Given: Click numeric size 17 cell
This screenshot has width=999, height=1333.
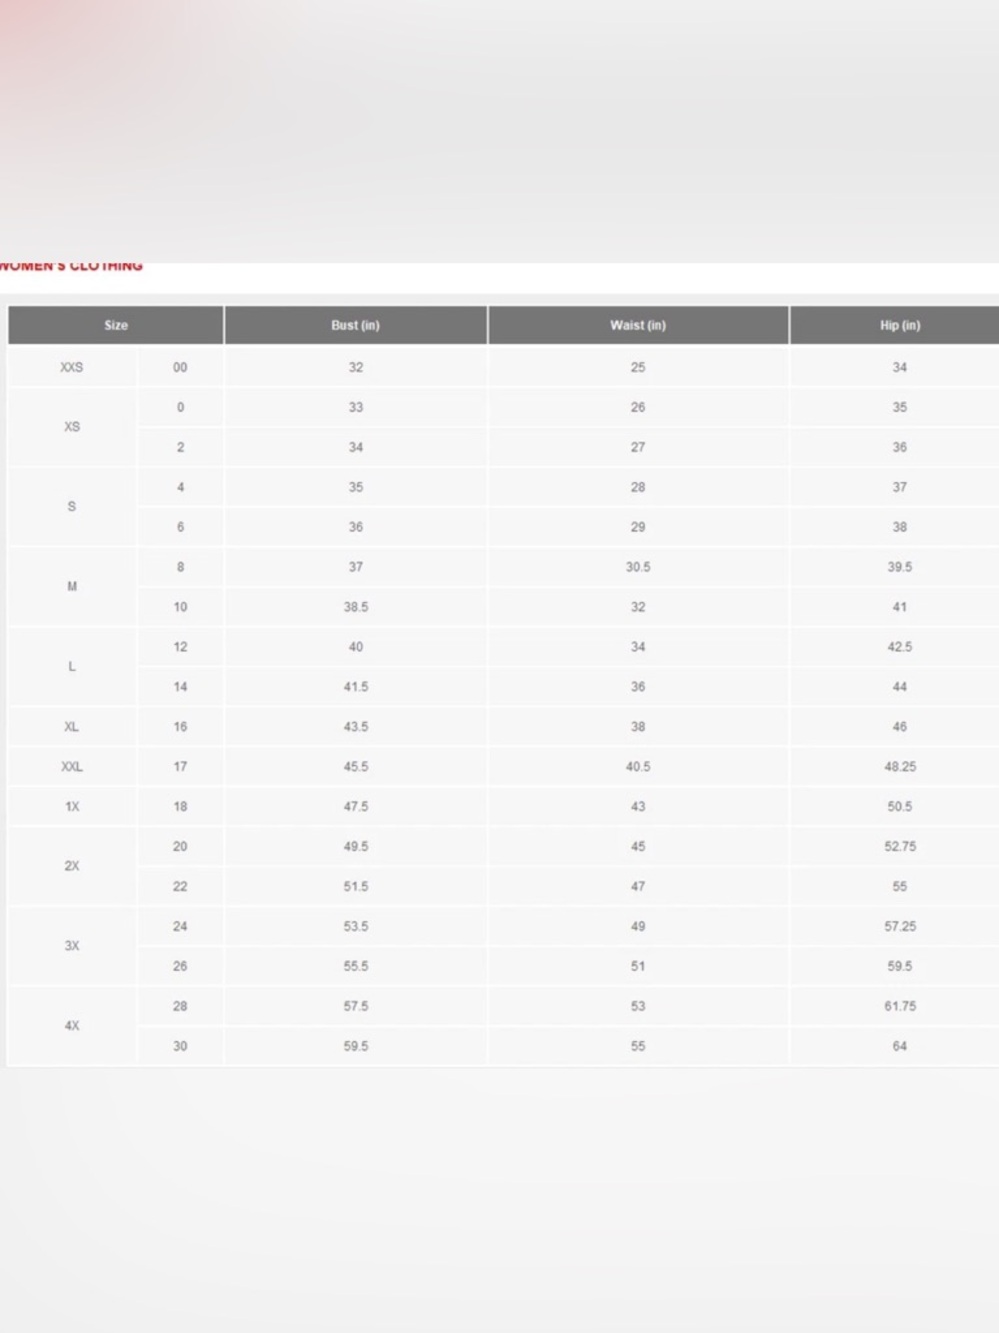Looking at the screenshot, I should 180,767.
